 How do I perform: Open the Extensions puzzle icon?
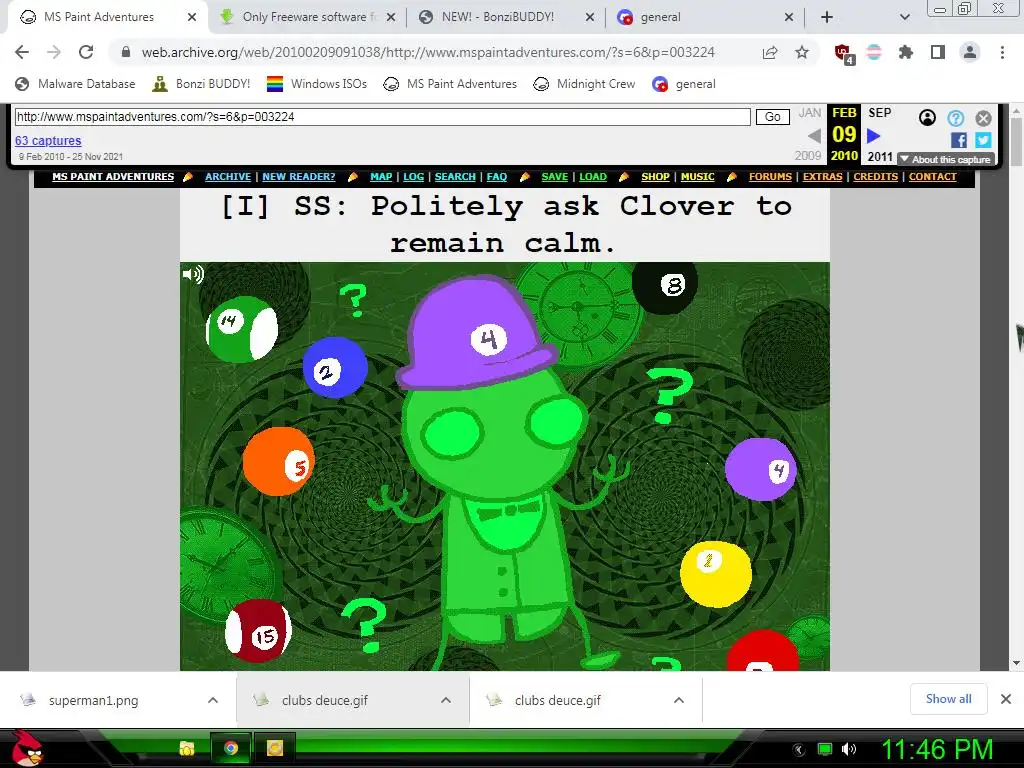pos(906,52)
